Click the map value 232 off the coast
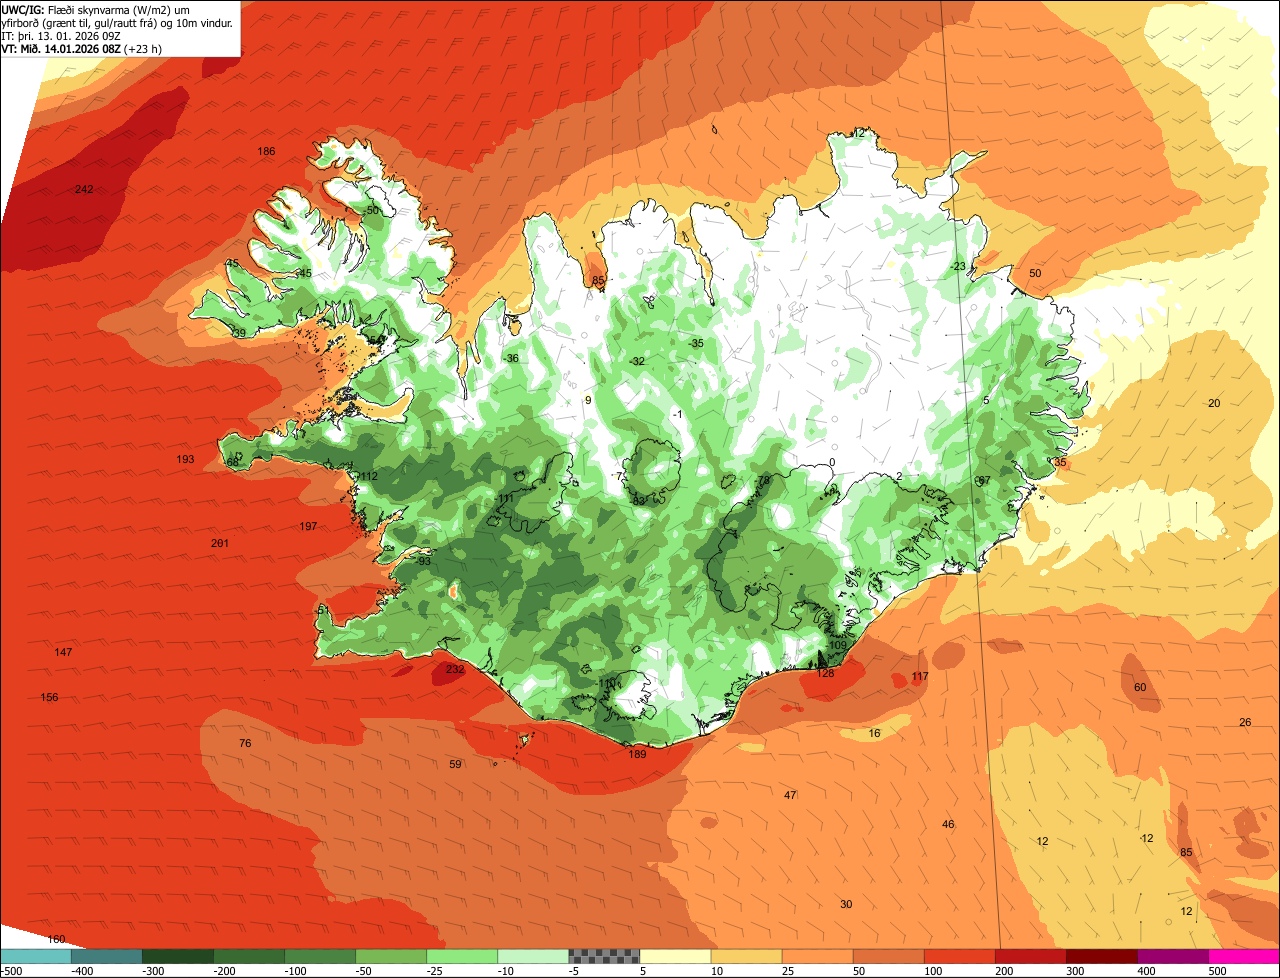The height and width of the screenshot is (978, 1280). pos(455,669)
